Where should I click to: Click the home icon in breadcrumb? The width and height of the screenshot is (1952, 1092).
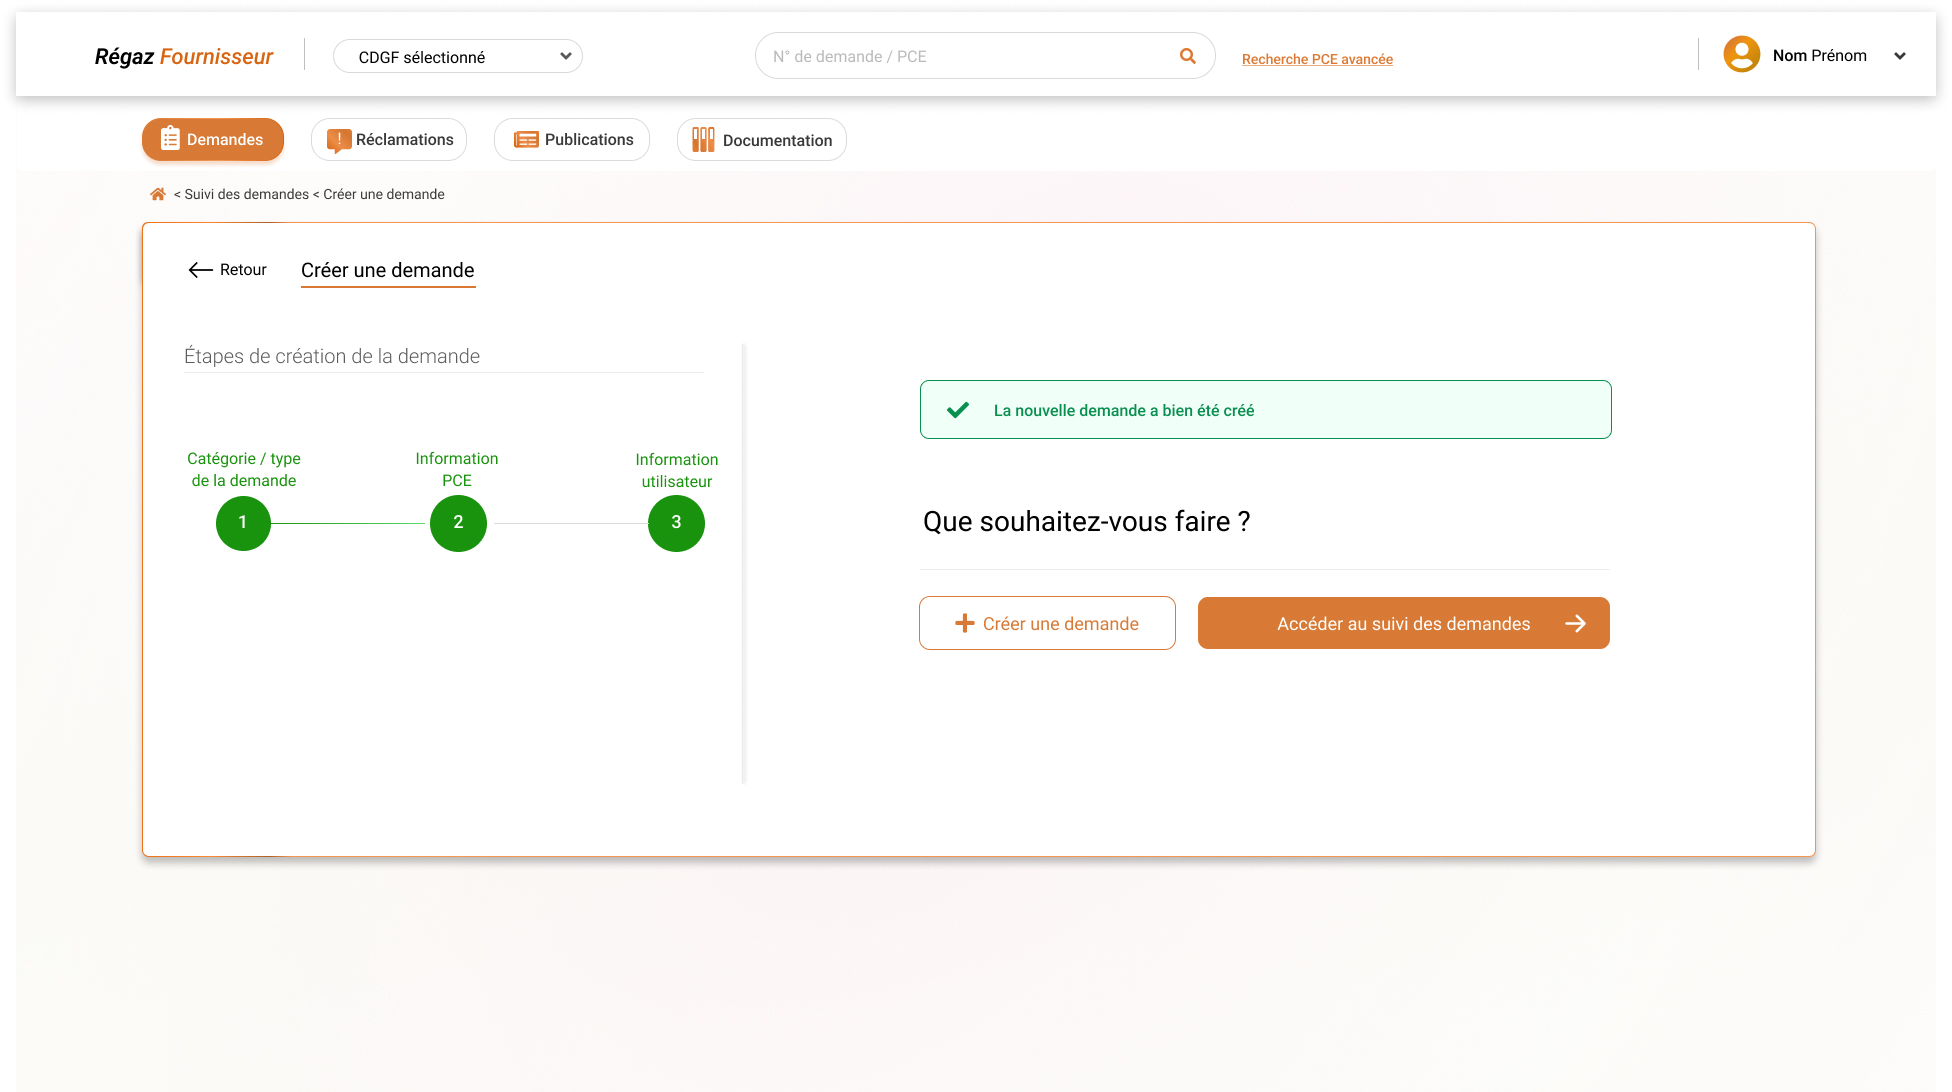coord(157,194)
